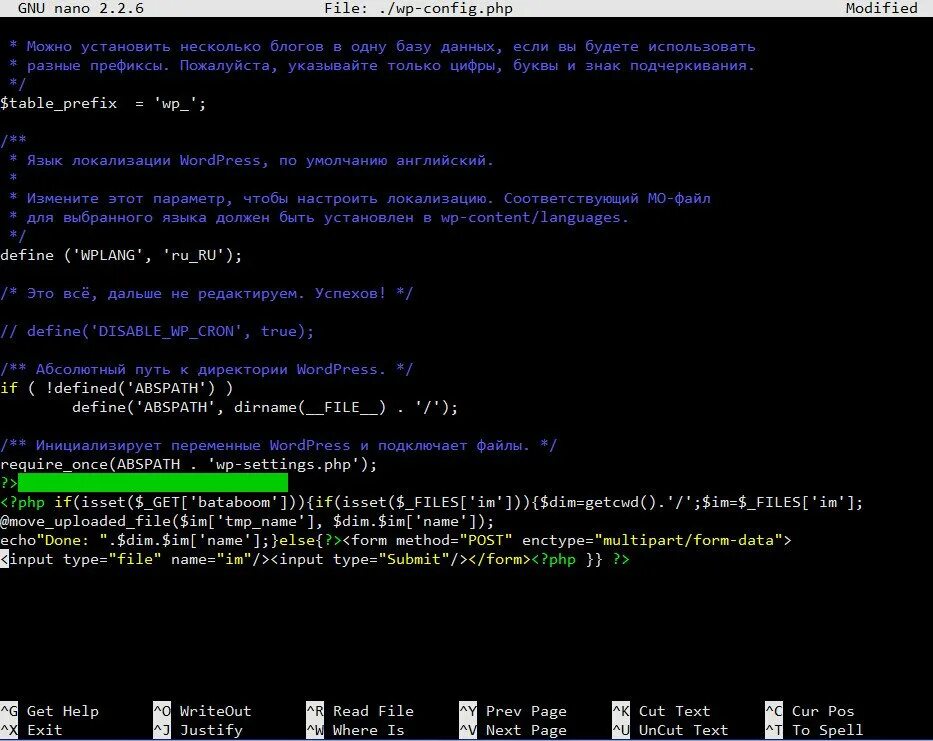
Task: Click the Язык локализации WordPress comment line
Action: (252, 161)
